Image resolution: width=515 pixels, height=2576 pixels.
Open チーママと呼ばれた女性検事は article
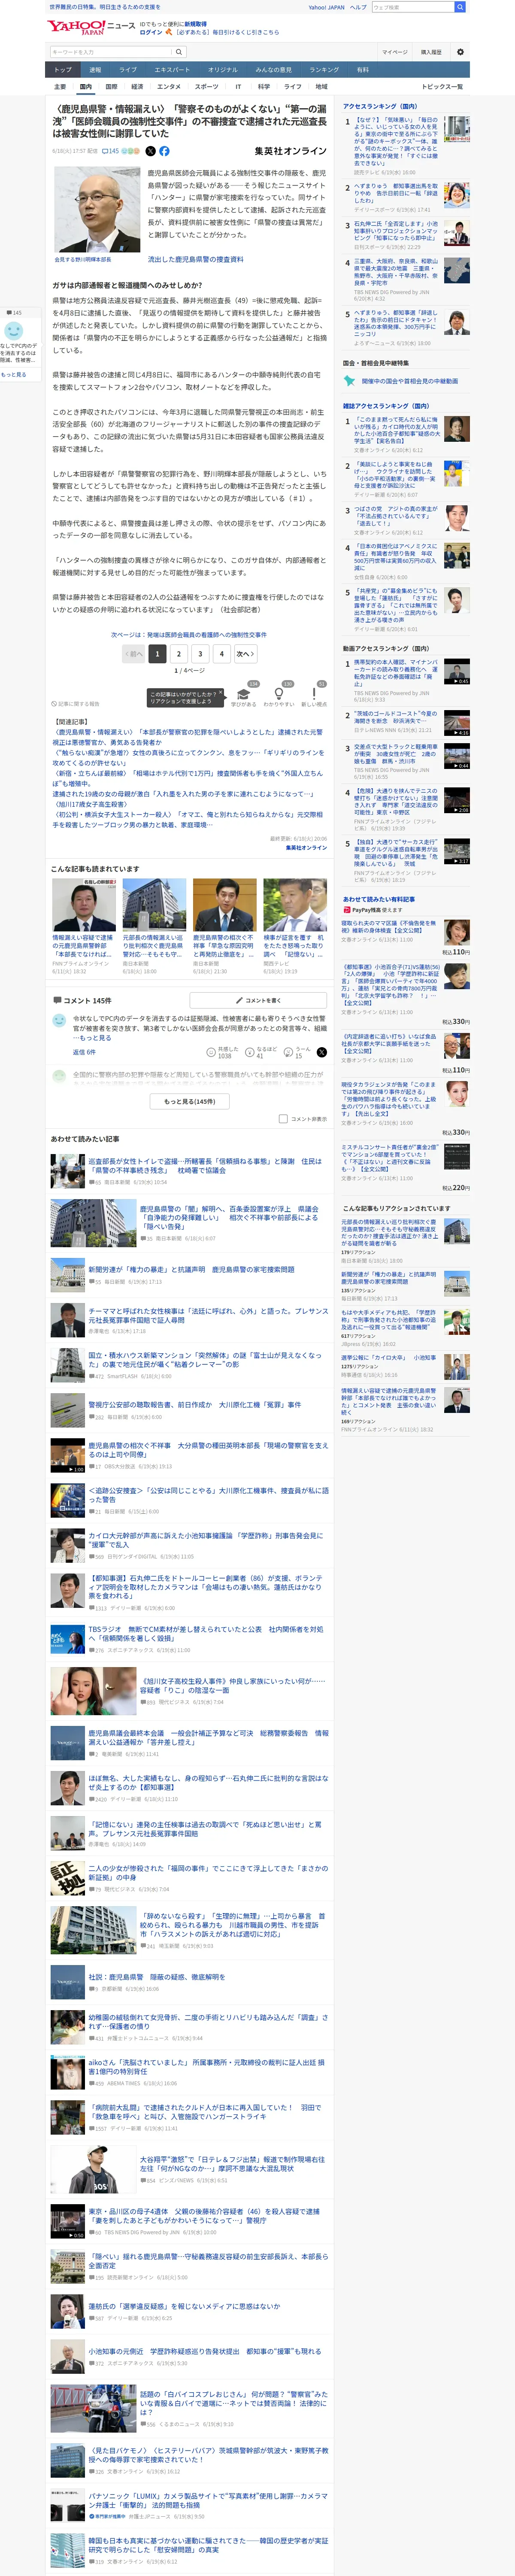[x=208, y=1316]
